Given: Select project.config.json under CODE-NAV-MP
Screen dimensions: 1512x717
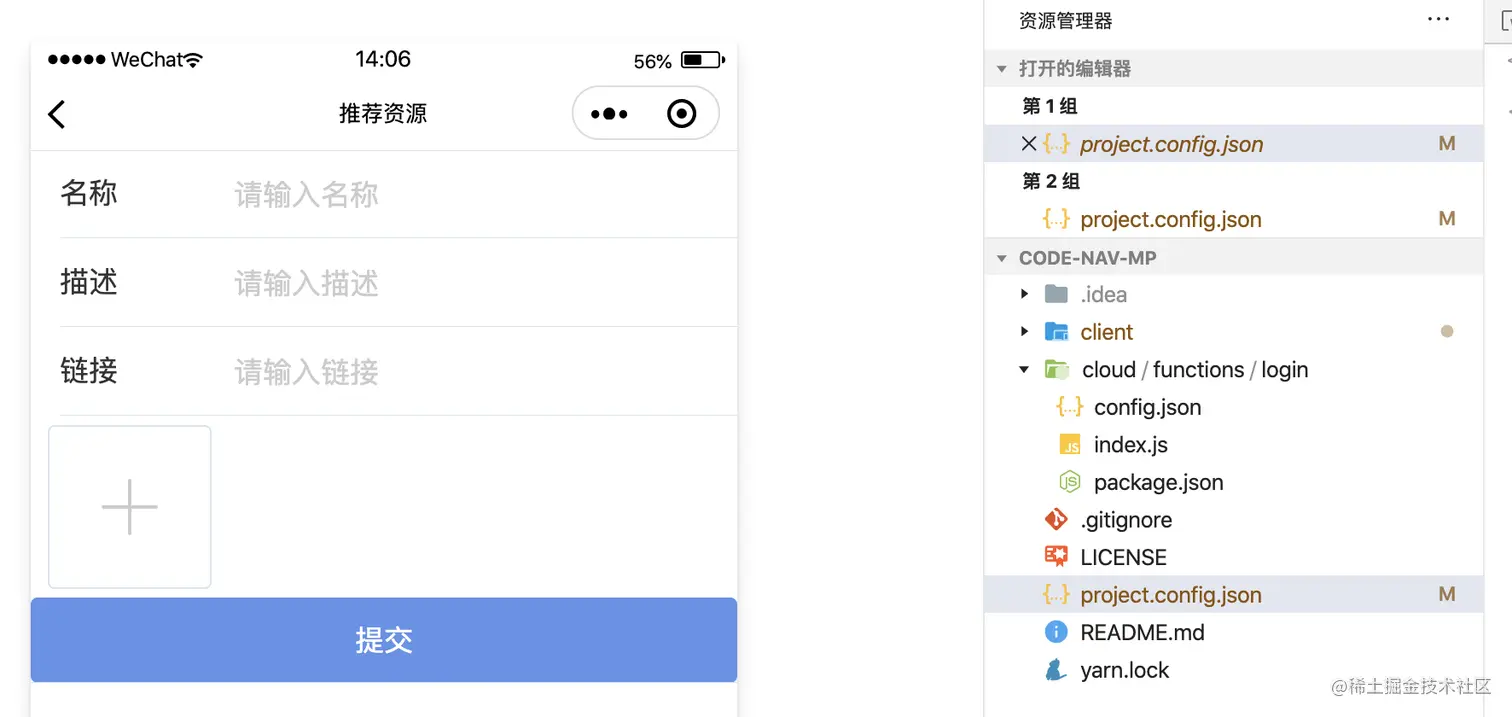Looking at the screenshot, I should [x=1171, y=595].
